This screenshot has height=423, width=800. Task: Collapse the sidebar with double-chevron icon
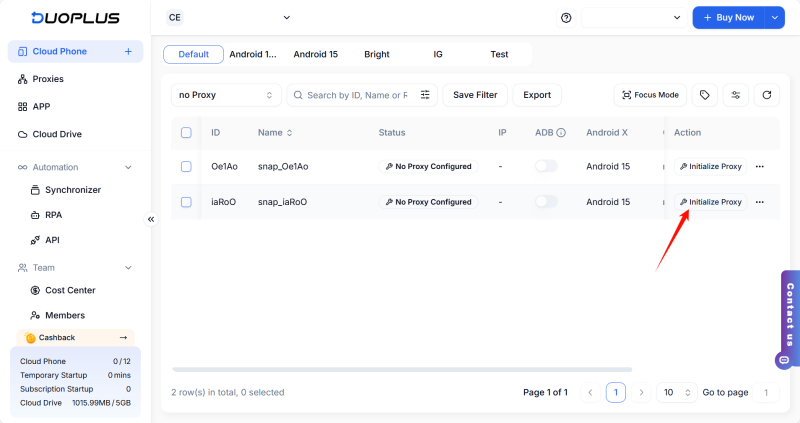tap(151, 219)
